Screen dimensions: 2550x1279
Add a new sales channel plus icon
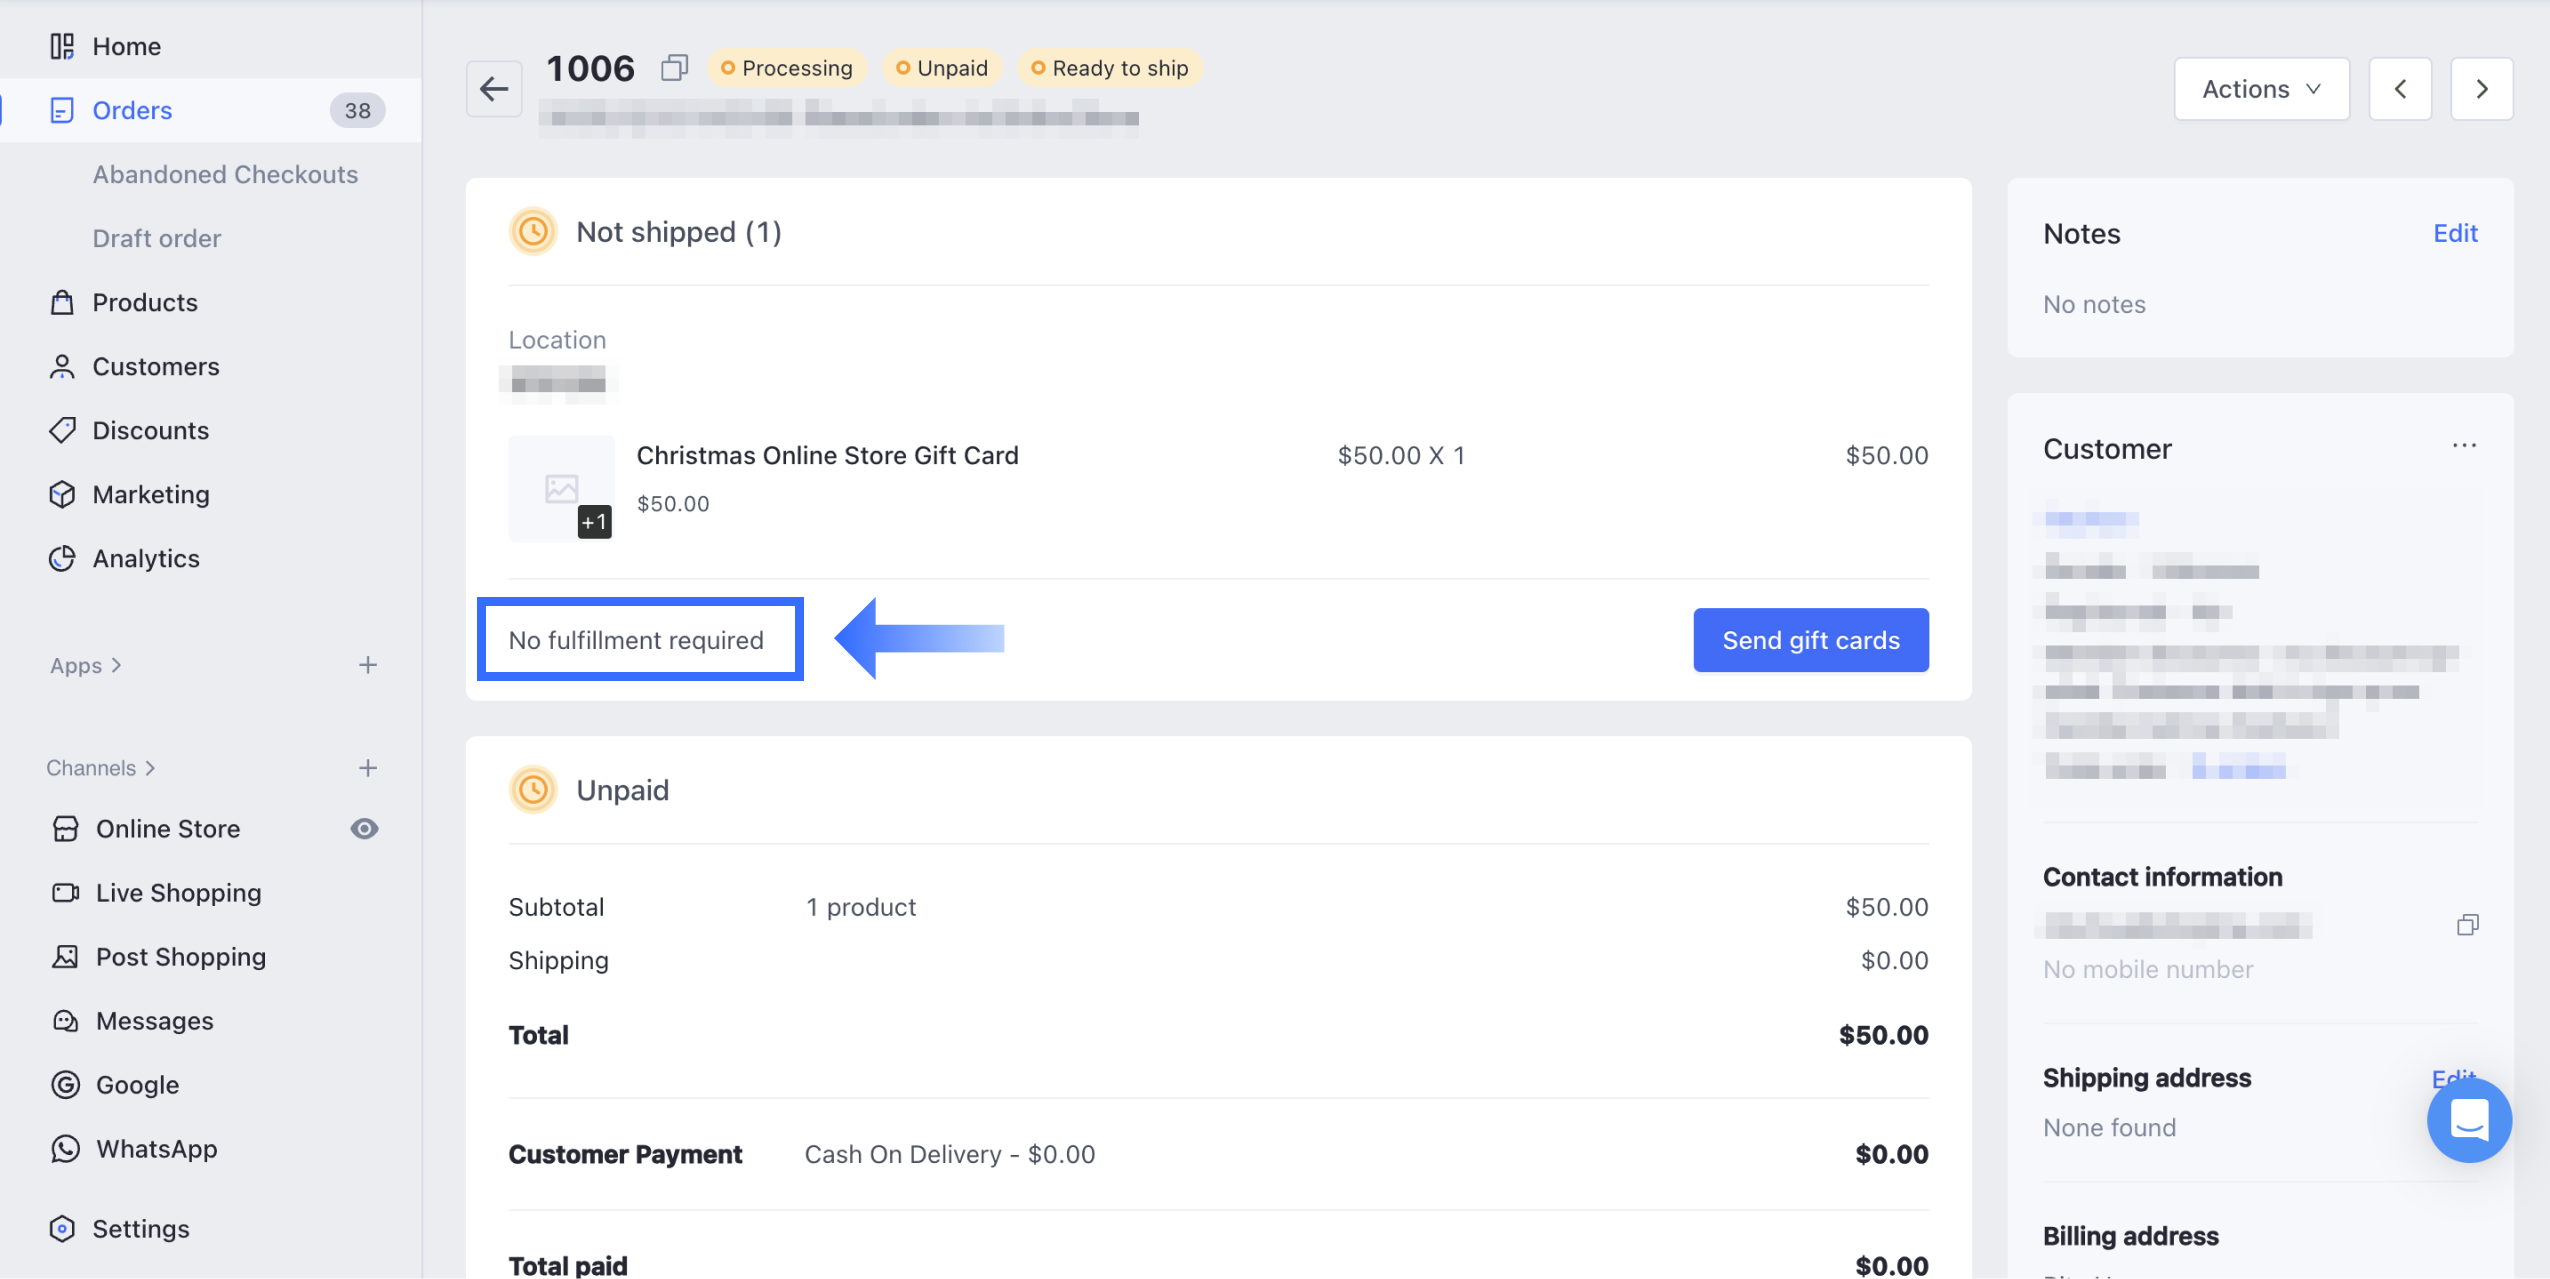(368, 768)
